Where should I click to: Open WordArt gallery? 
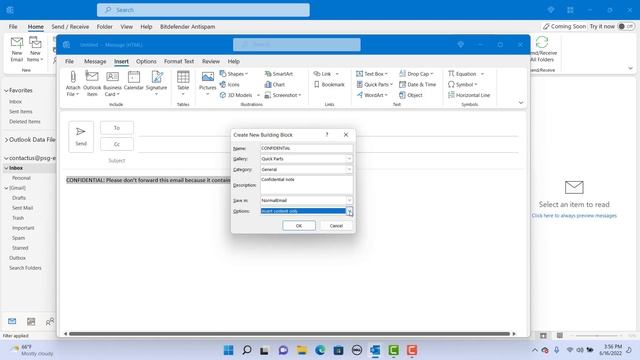[372, 95]
